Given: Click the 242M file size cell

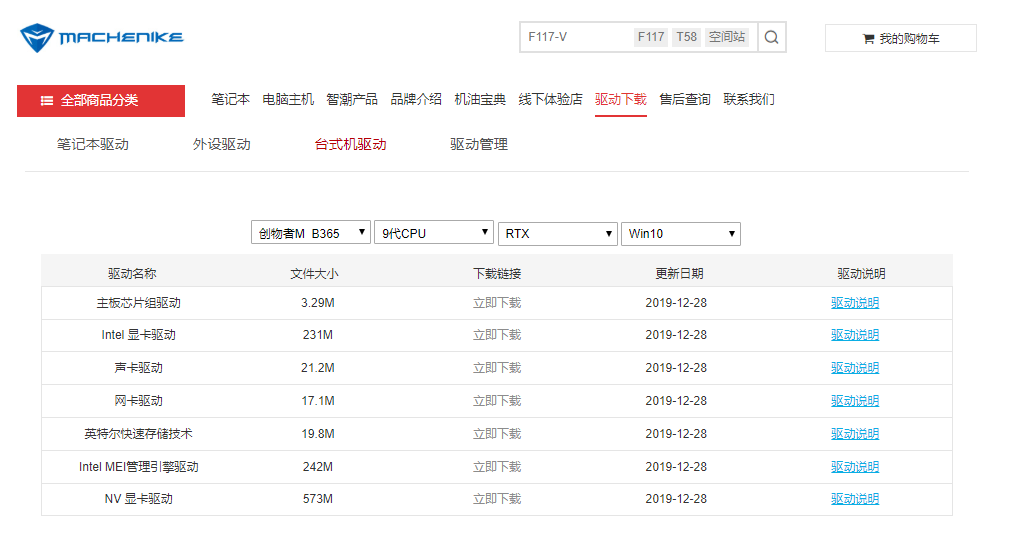Looking at the screenshot, I should click(318, 467).
